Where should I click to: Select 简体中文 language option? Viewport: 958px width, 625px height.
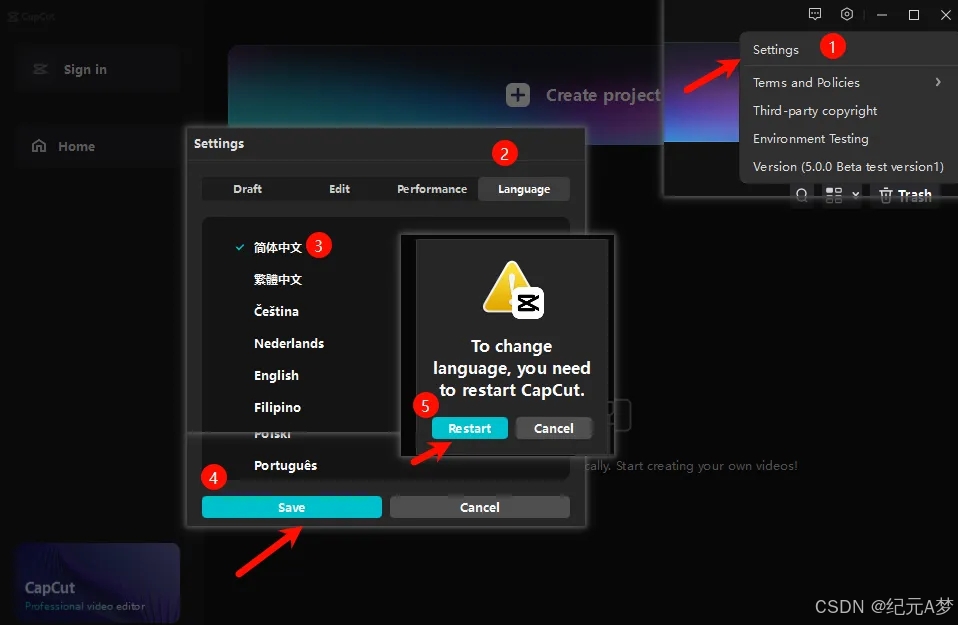[x=278, y=247]
